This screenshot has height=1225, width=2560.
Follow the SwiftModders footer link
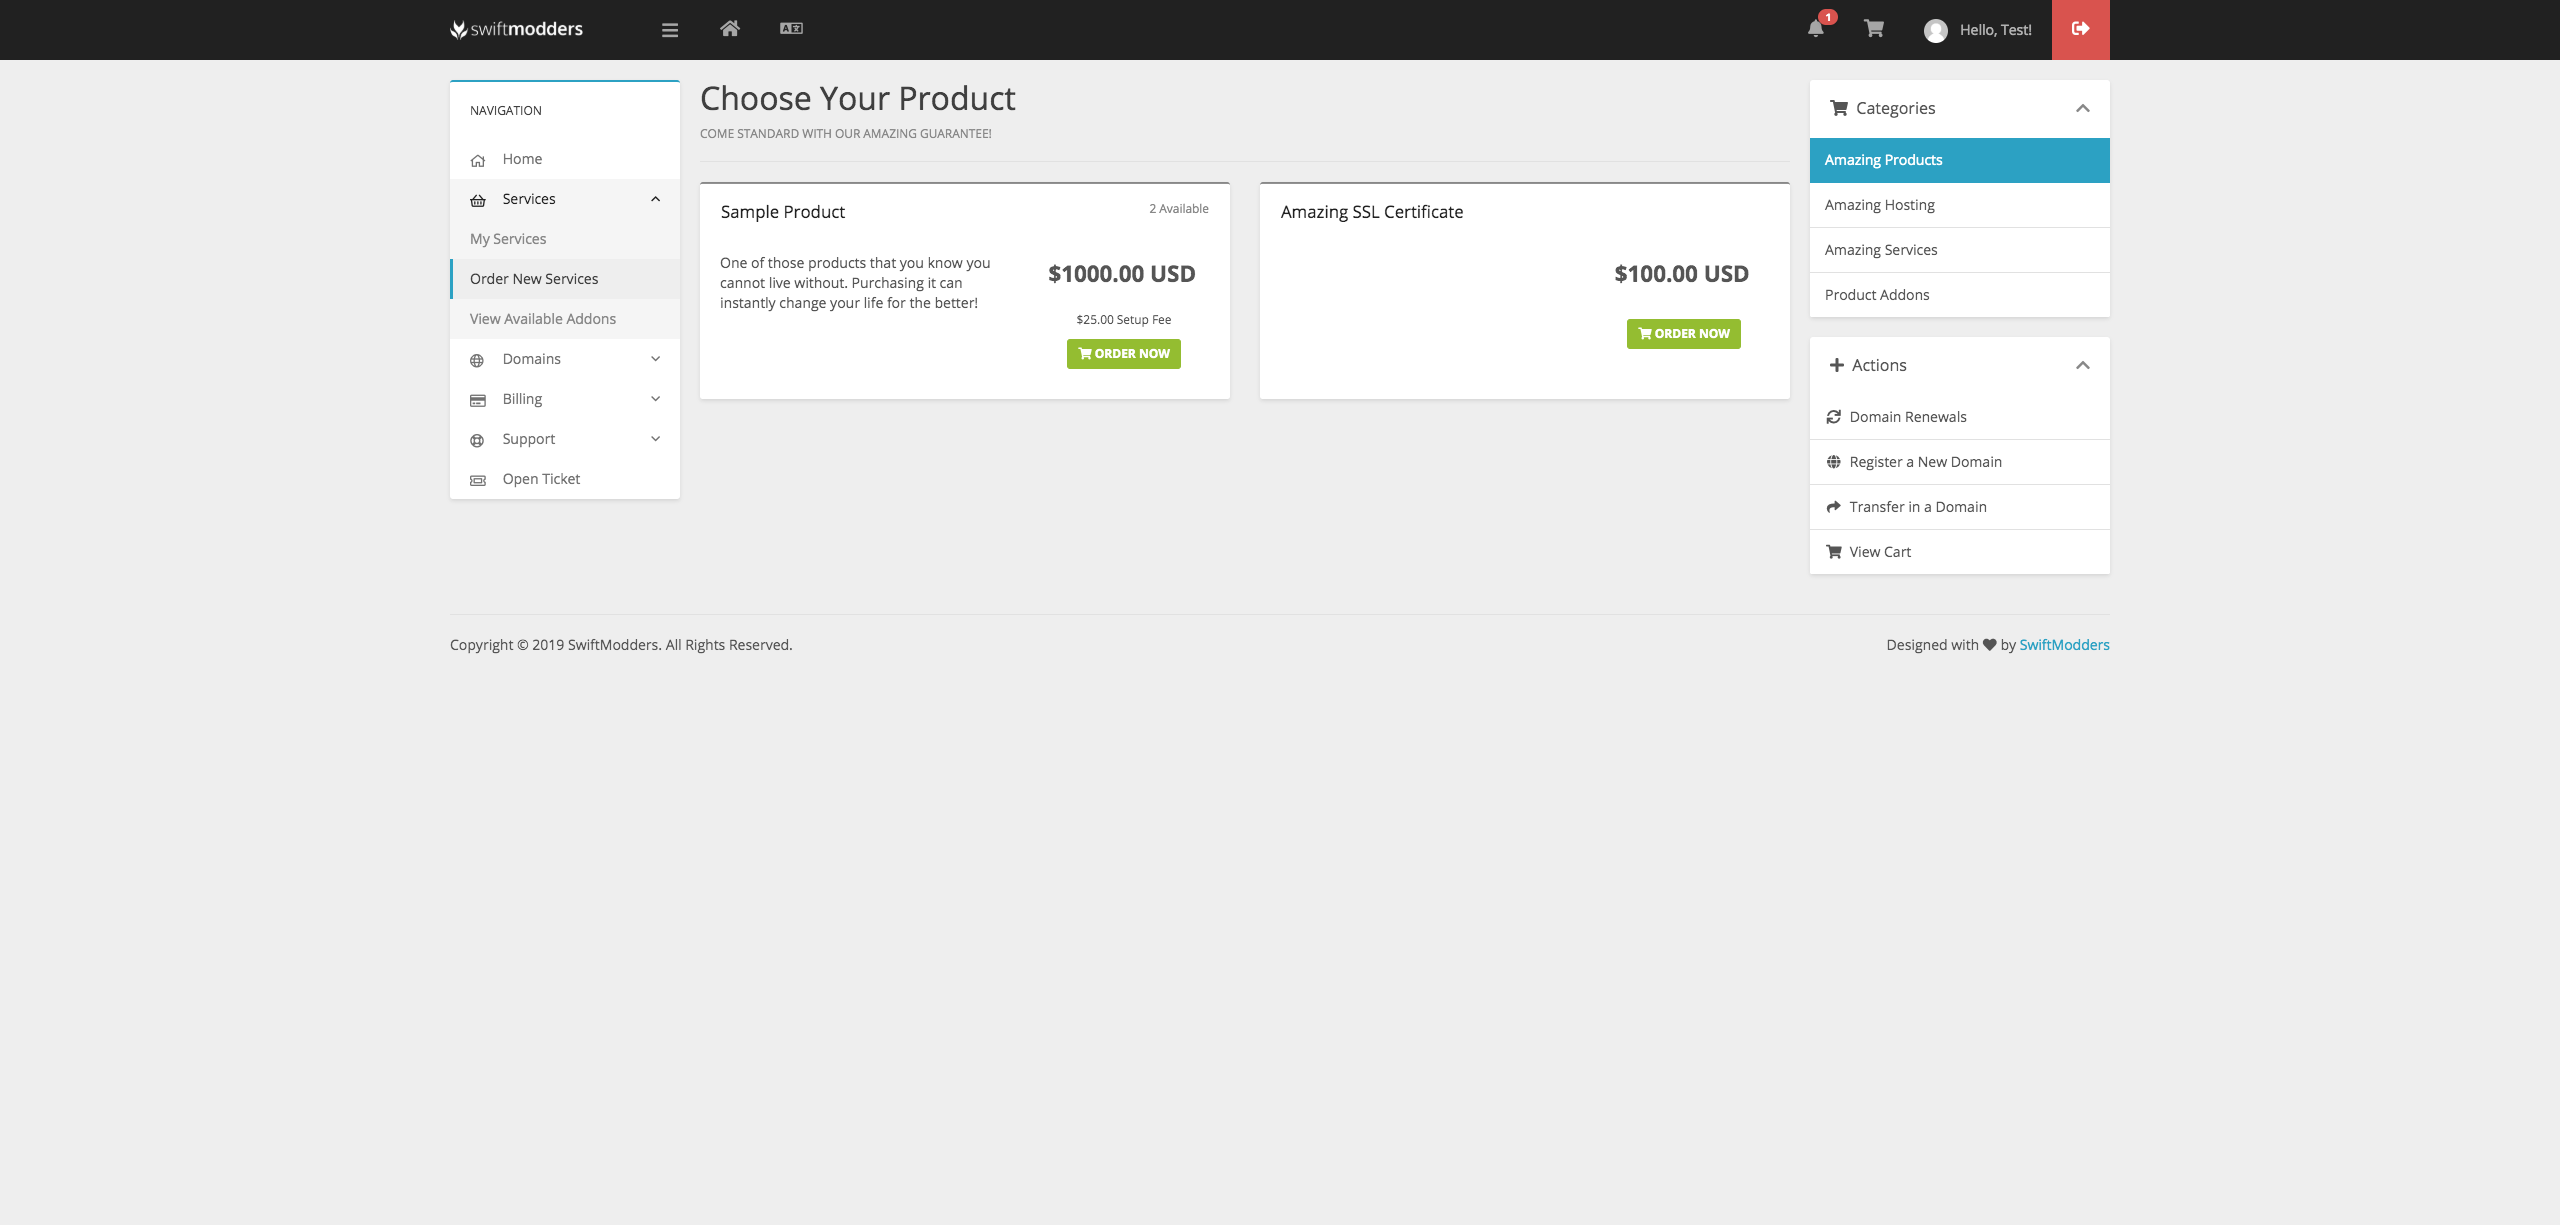(2064, 645)
